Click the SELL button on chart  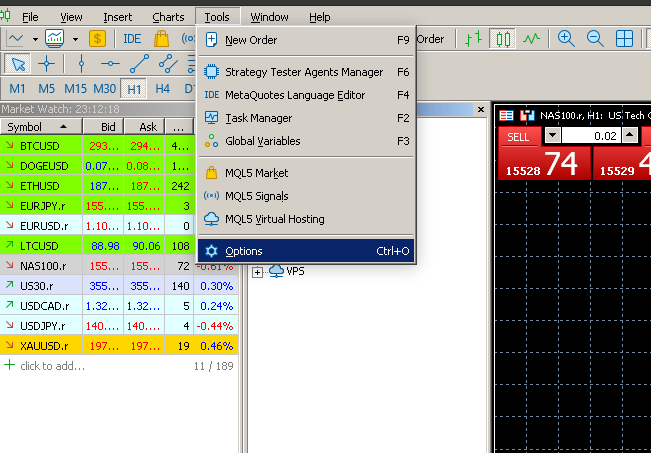coord(519,137)
